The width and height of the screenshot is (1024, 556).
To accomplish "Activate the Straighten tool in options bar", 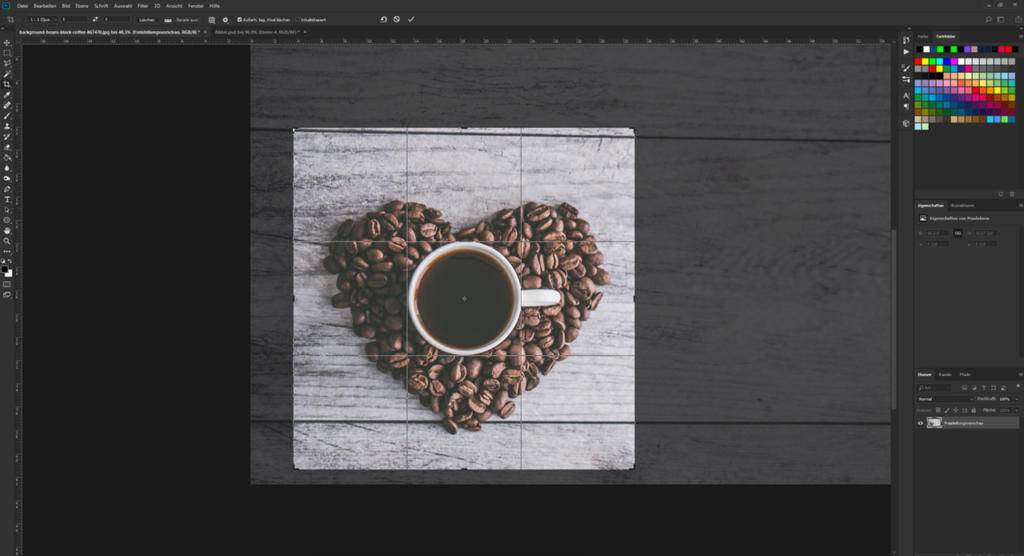I will (x=168, y=20).
